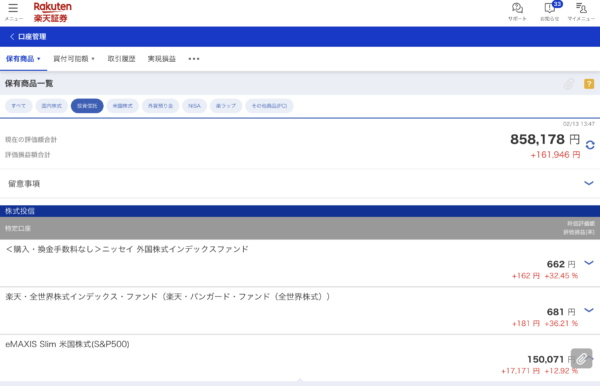Open the hamburger メニュー icon
The image size is (600, 386).
click(x=13, y=12)
